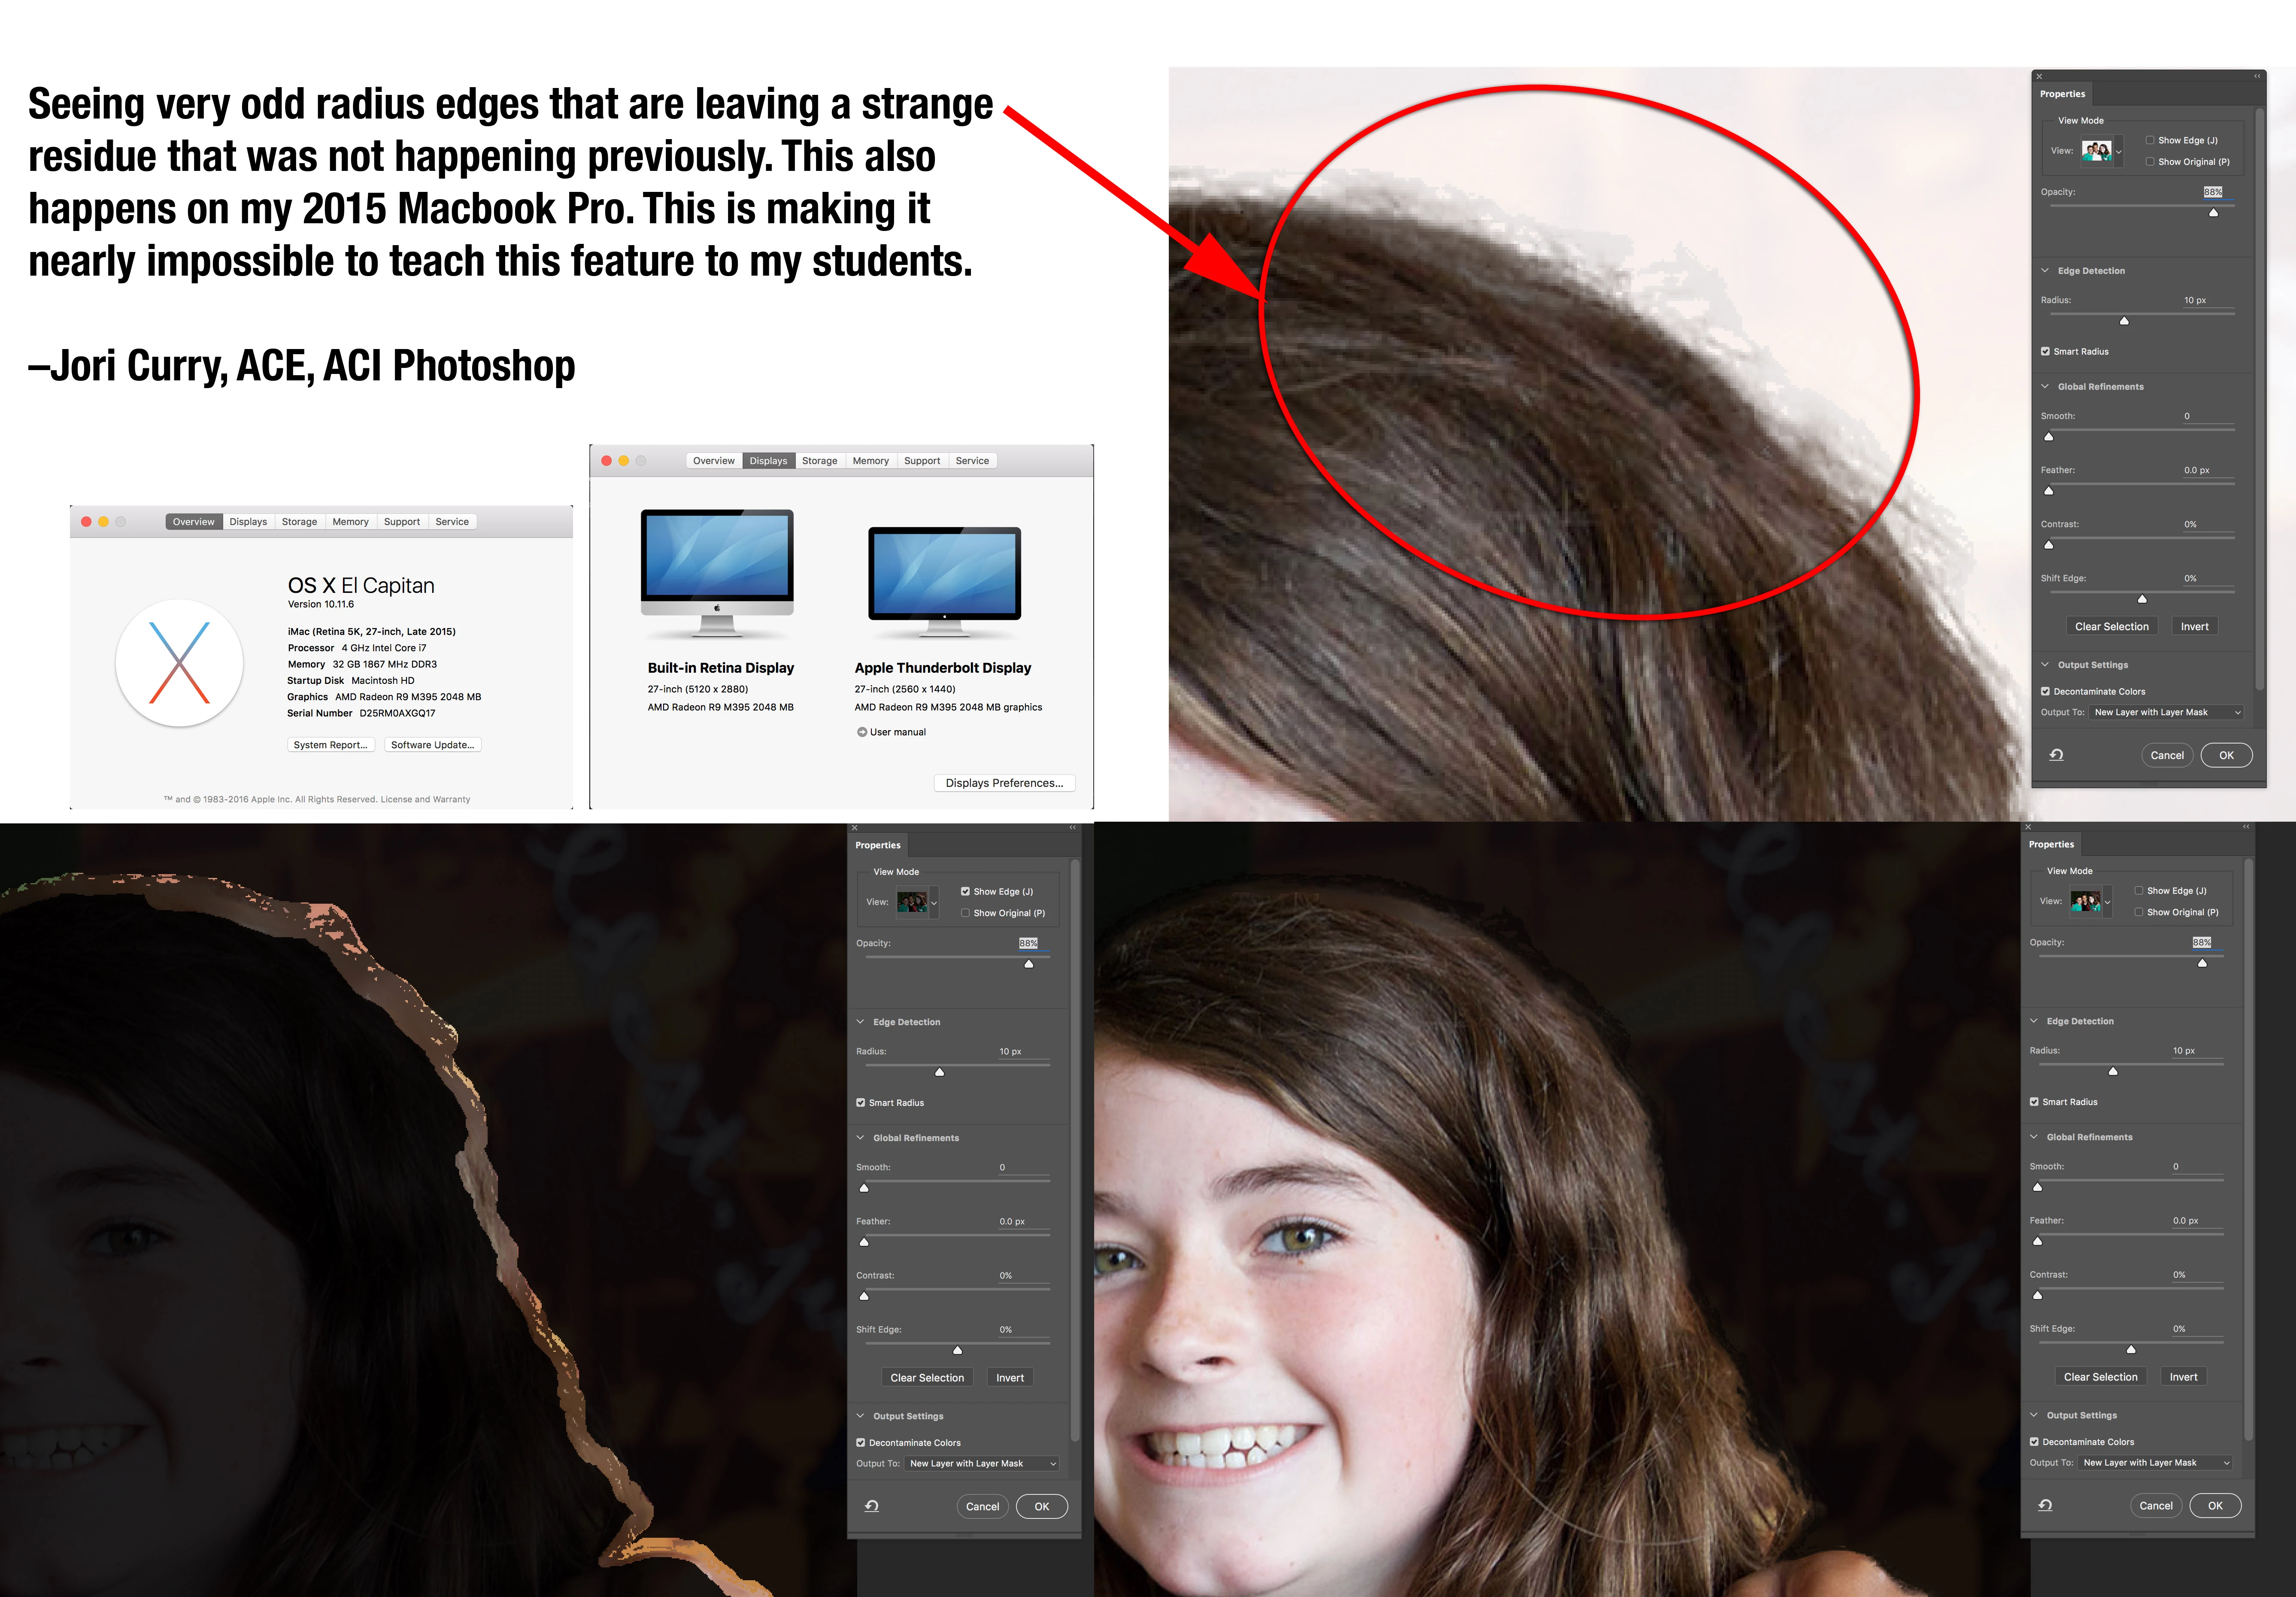The height and width of the screenshot is (1597, 2296).
Task: Toggle Decontaminate Colors in the panel with Show Edge checked
Action: [860, 1442]
